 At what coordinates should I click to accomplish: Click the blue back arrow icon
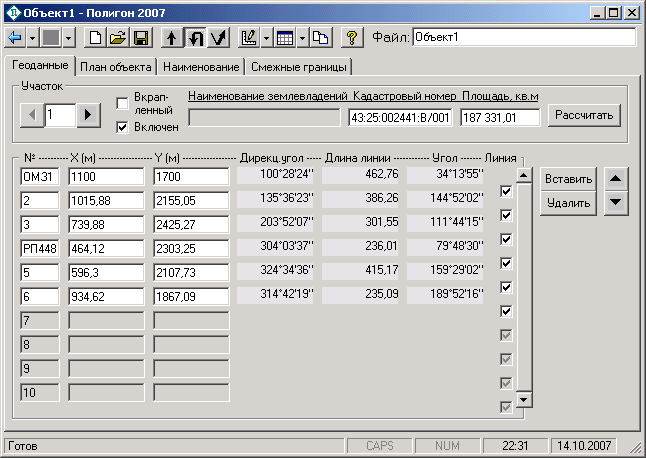tap(15, 38)
